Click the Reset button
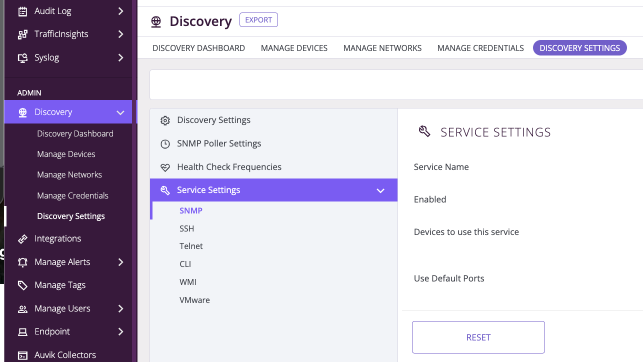 pyautogui.click(x=478, y=337)
